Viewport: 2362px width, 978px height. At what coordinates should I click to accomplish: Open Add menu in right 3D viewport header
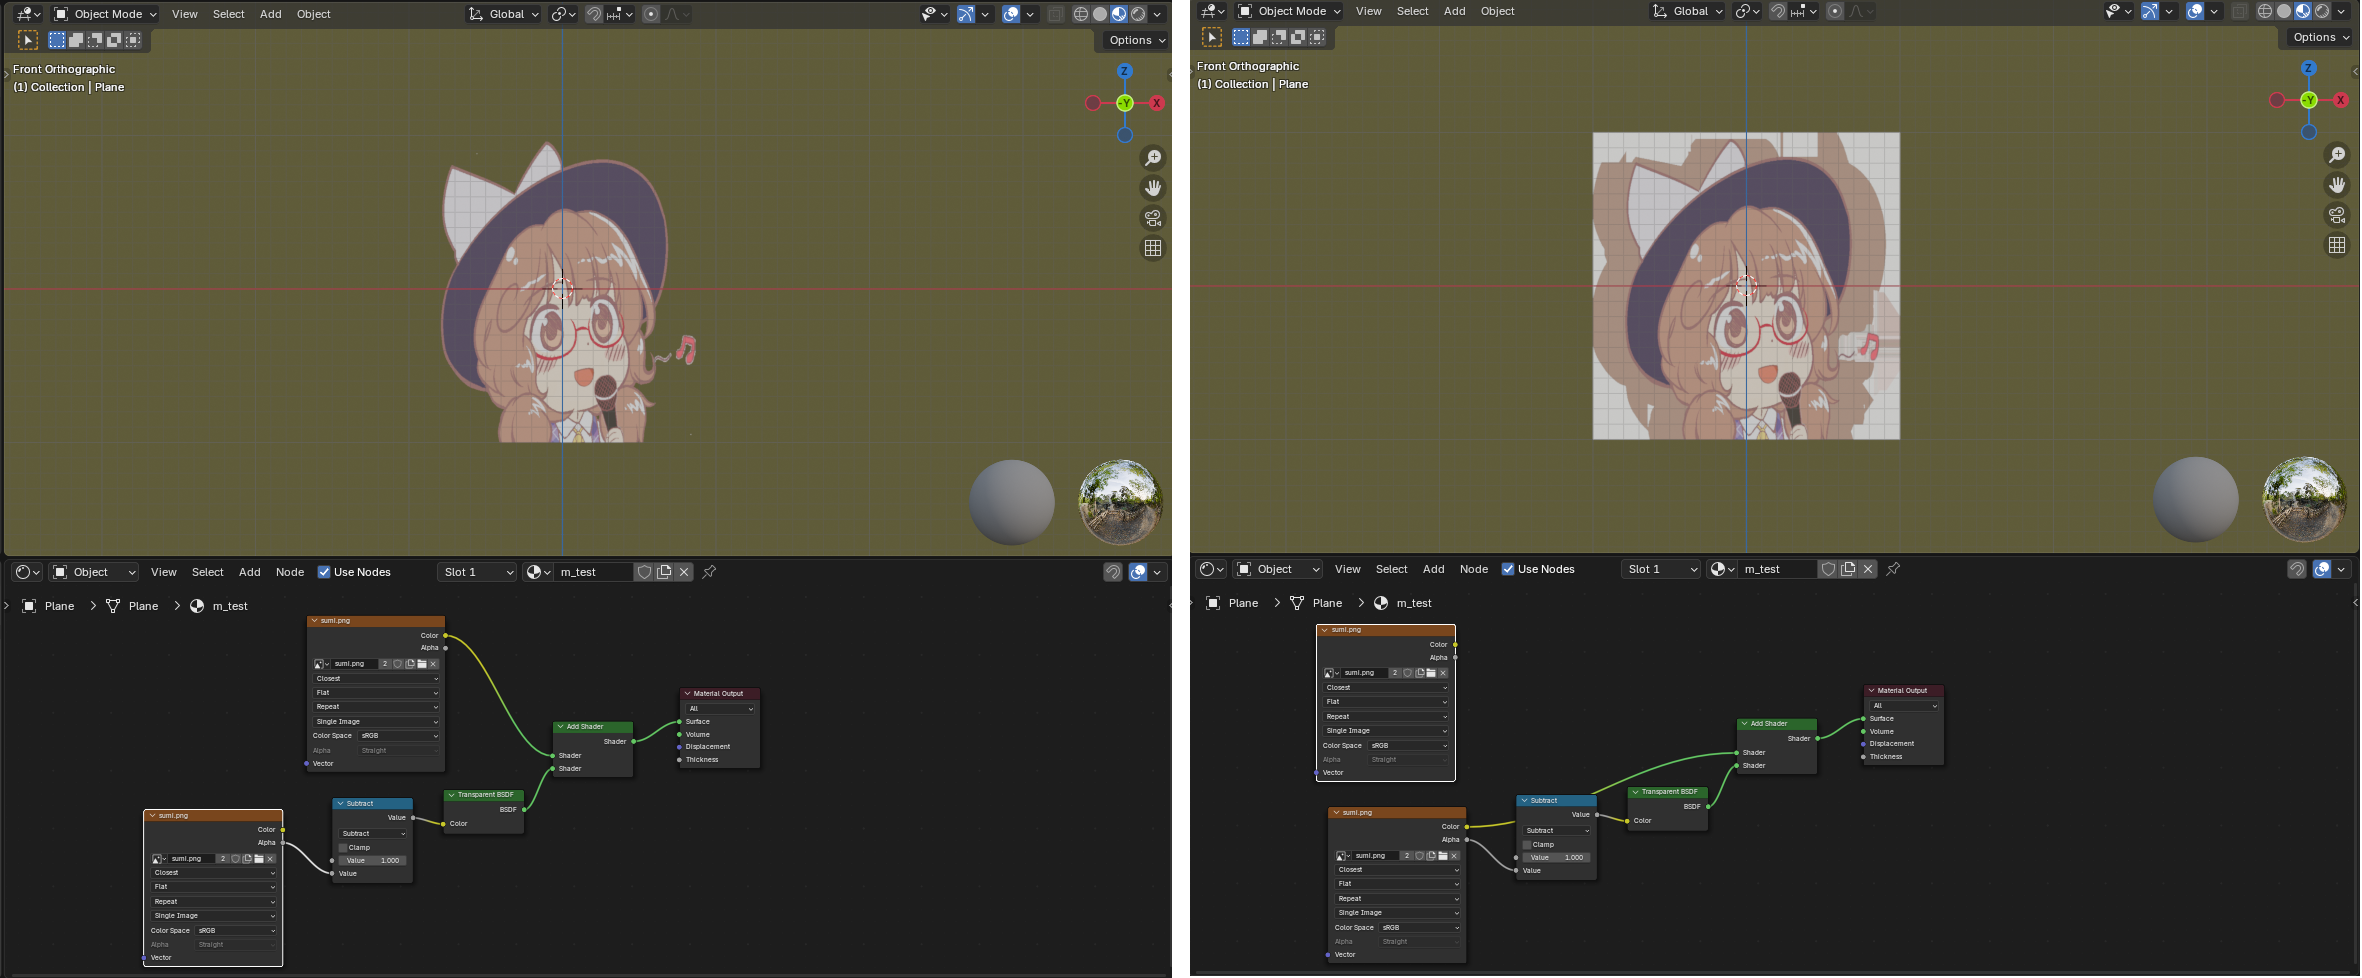point(1454,11)
